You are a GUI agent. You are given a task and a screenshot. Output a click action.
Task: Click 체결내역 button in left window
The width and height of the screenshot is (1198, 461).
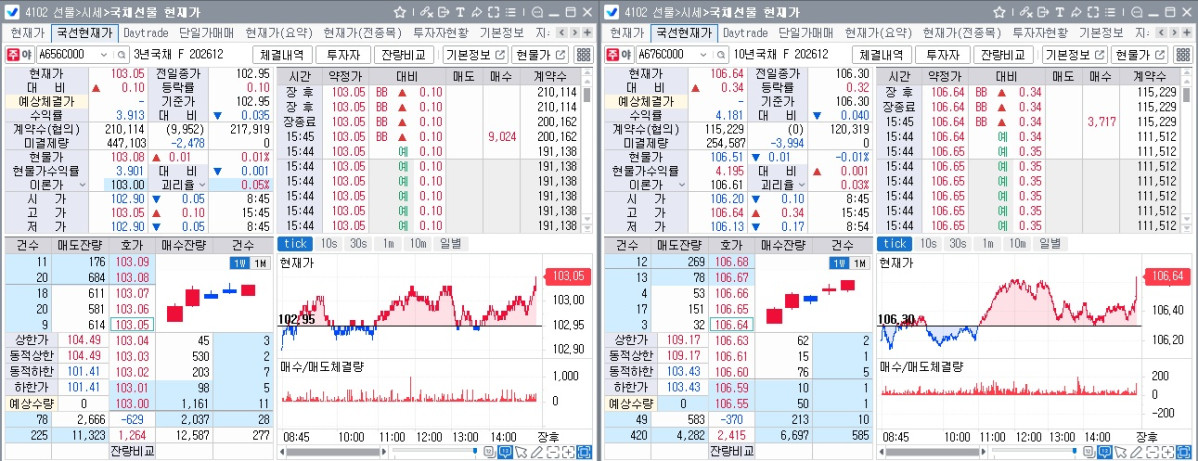click(283, 55)
